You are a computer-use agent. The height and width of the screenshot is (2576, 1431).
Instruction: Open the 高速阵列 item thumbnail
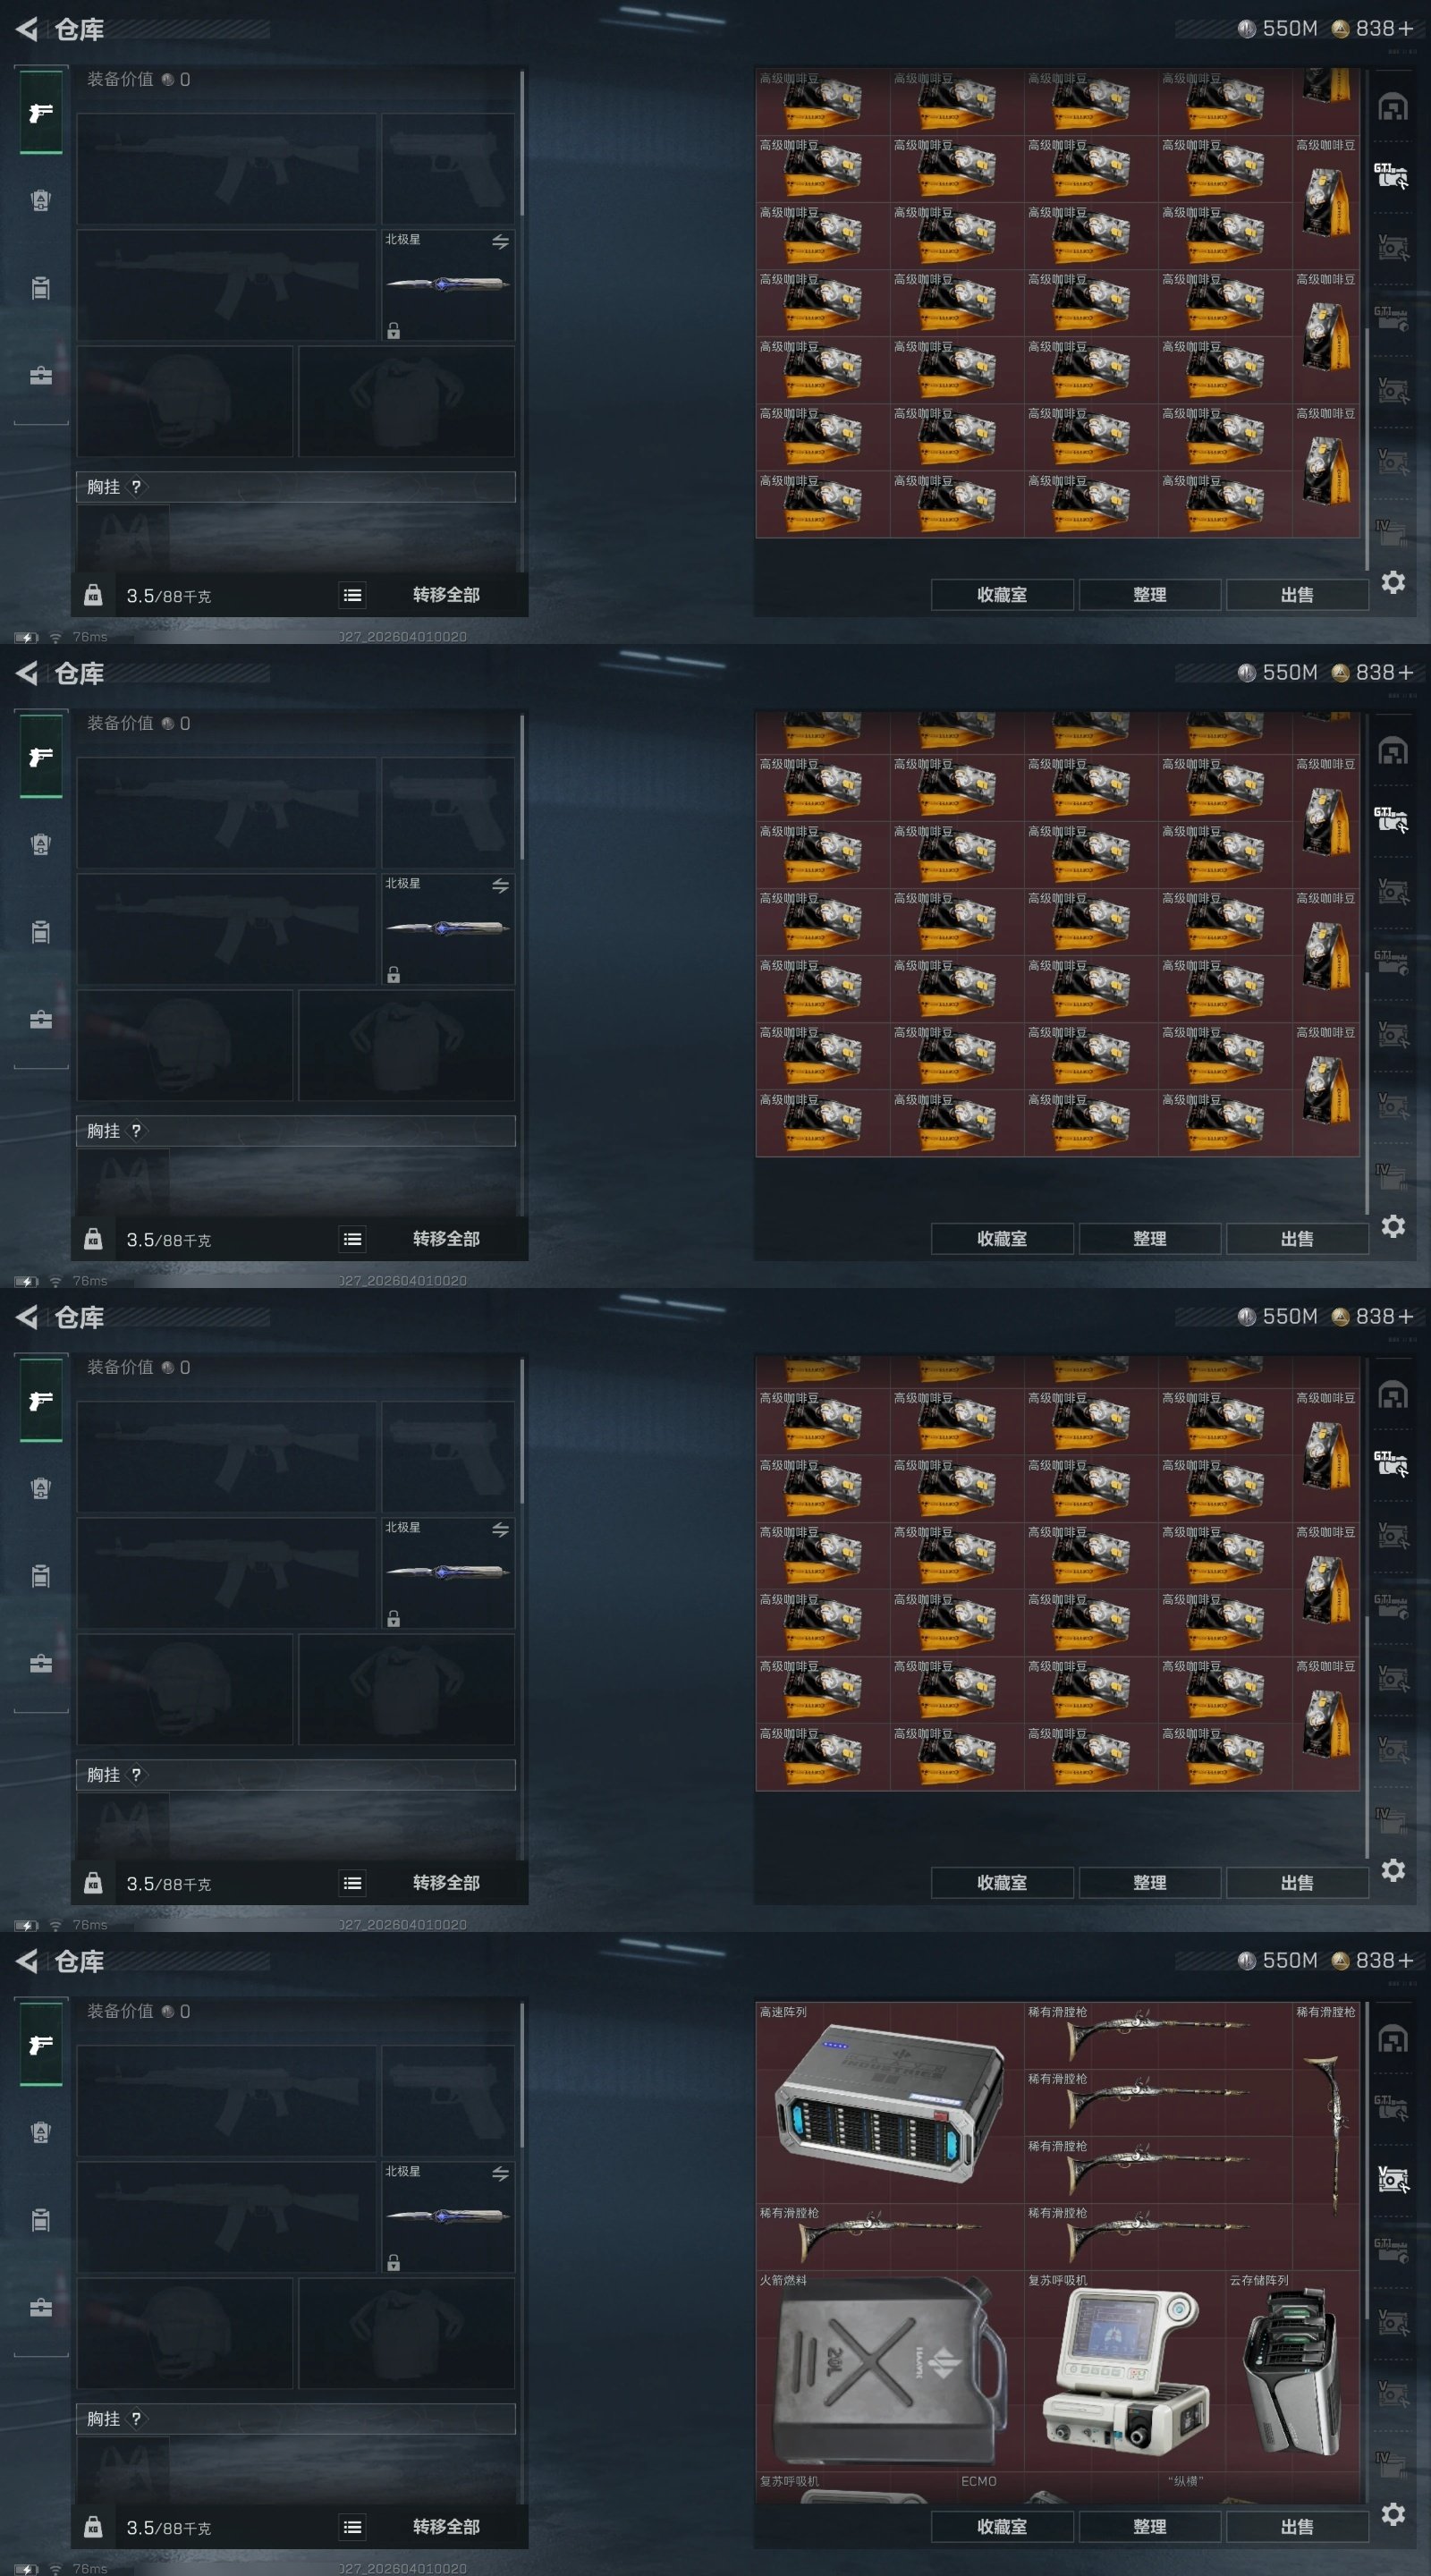coord(889,2101)
